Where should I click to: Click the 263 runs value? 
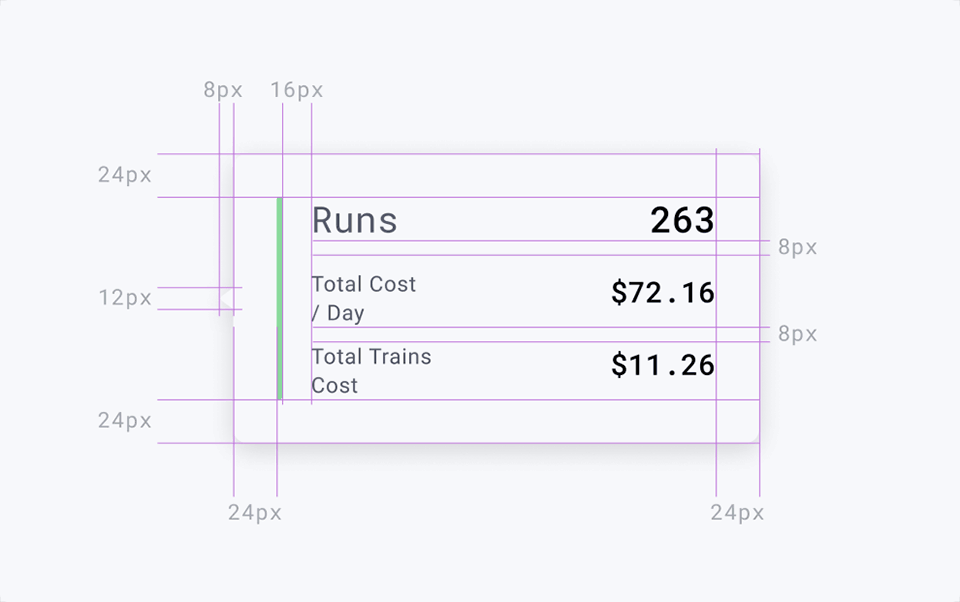pos(682,220)
